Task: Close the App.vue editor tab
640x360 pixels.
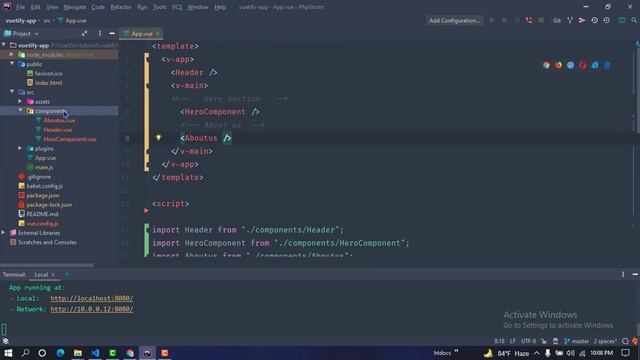Action: tap(158, 33)
